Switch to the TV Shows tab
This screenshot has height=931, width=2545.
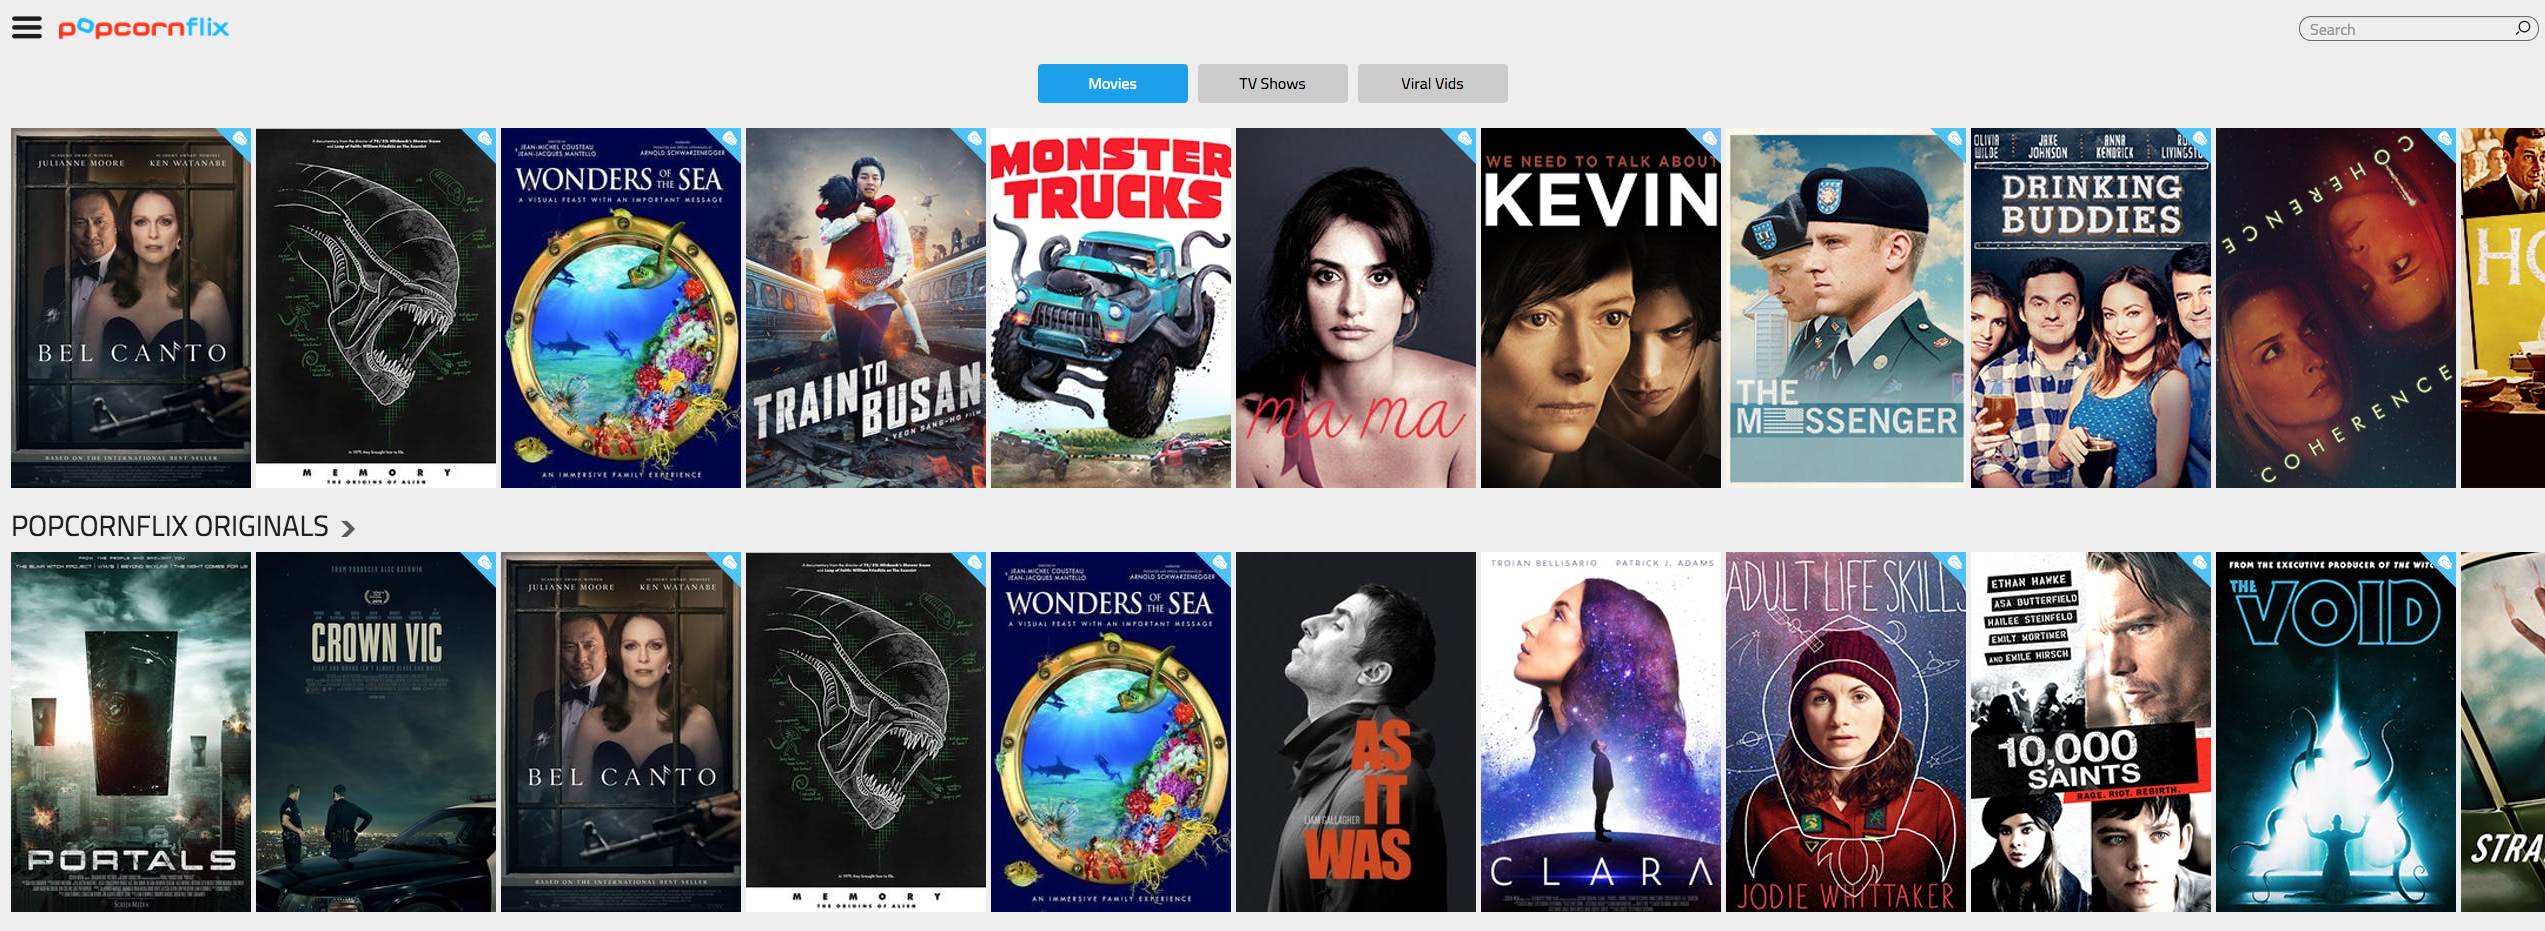[x=1272, y=83]
